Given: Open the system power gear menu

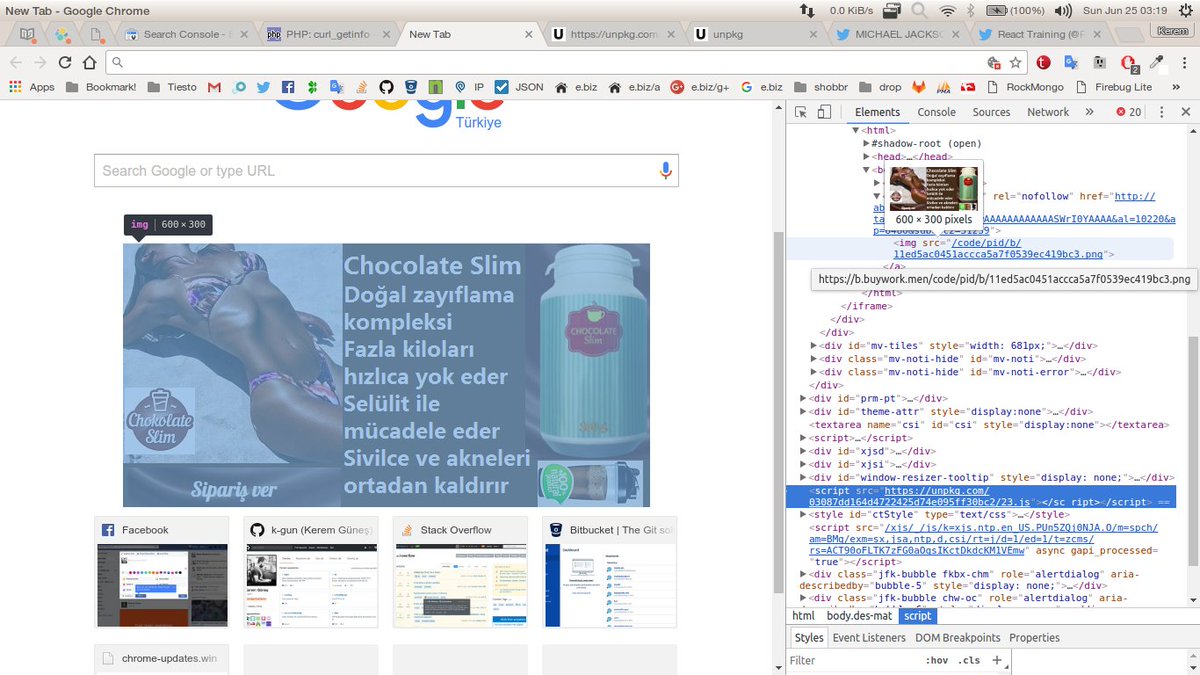Looking at the screenshot, I should click(1186, 11).
